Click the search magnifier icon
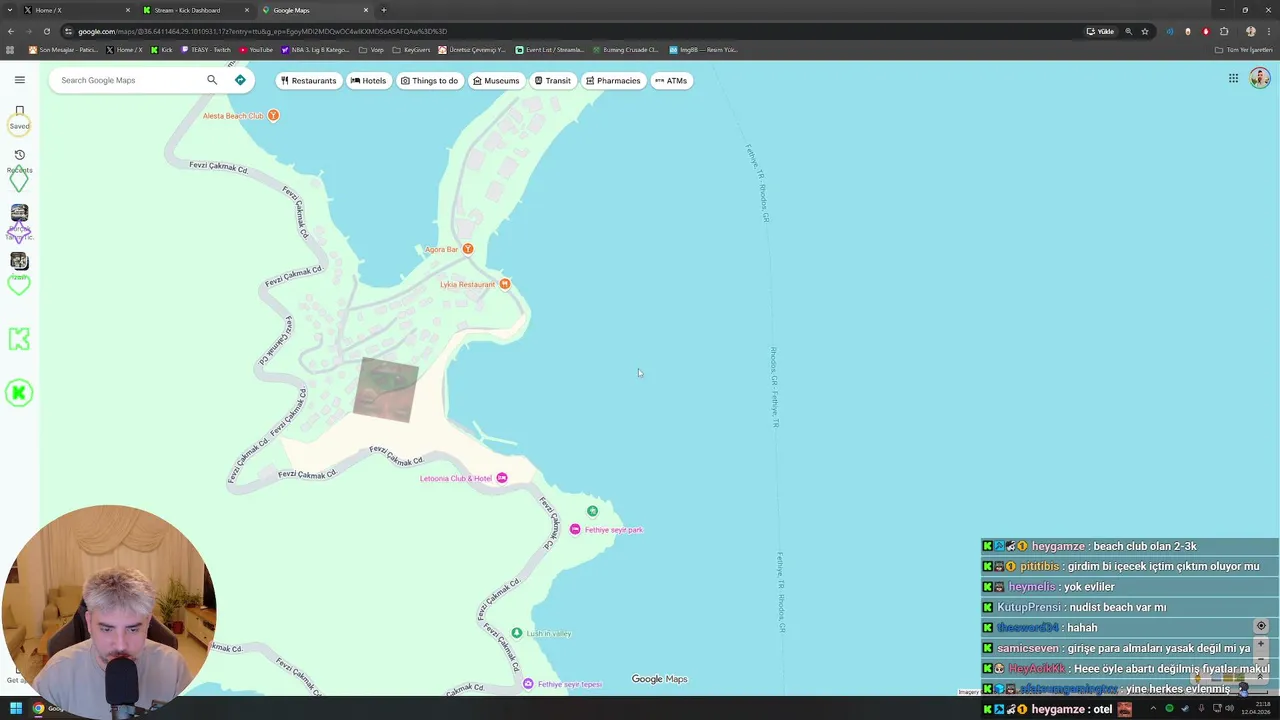This screenshot has width=1280, height=720. 212,80
